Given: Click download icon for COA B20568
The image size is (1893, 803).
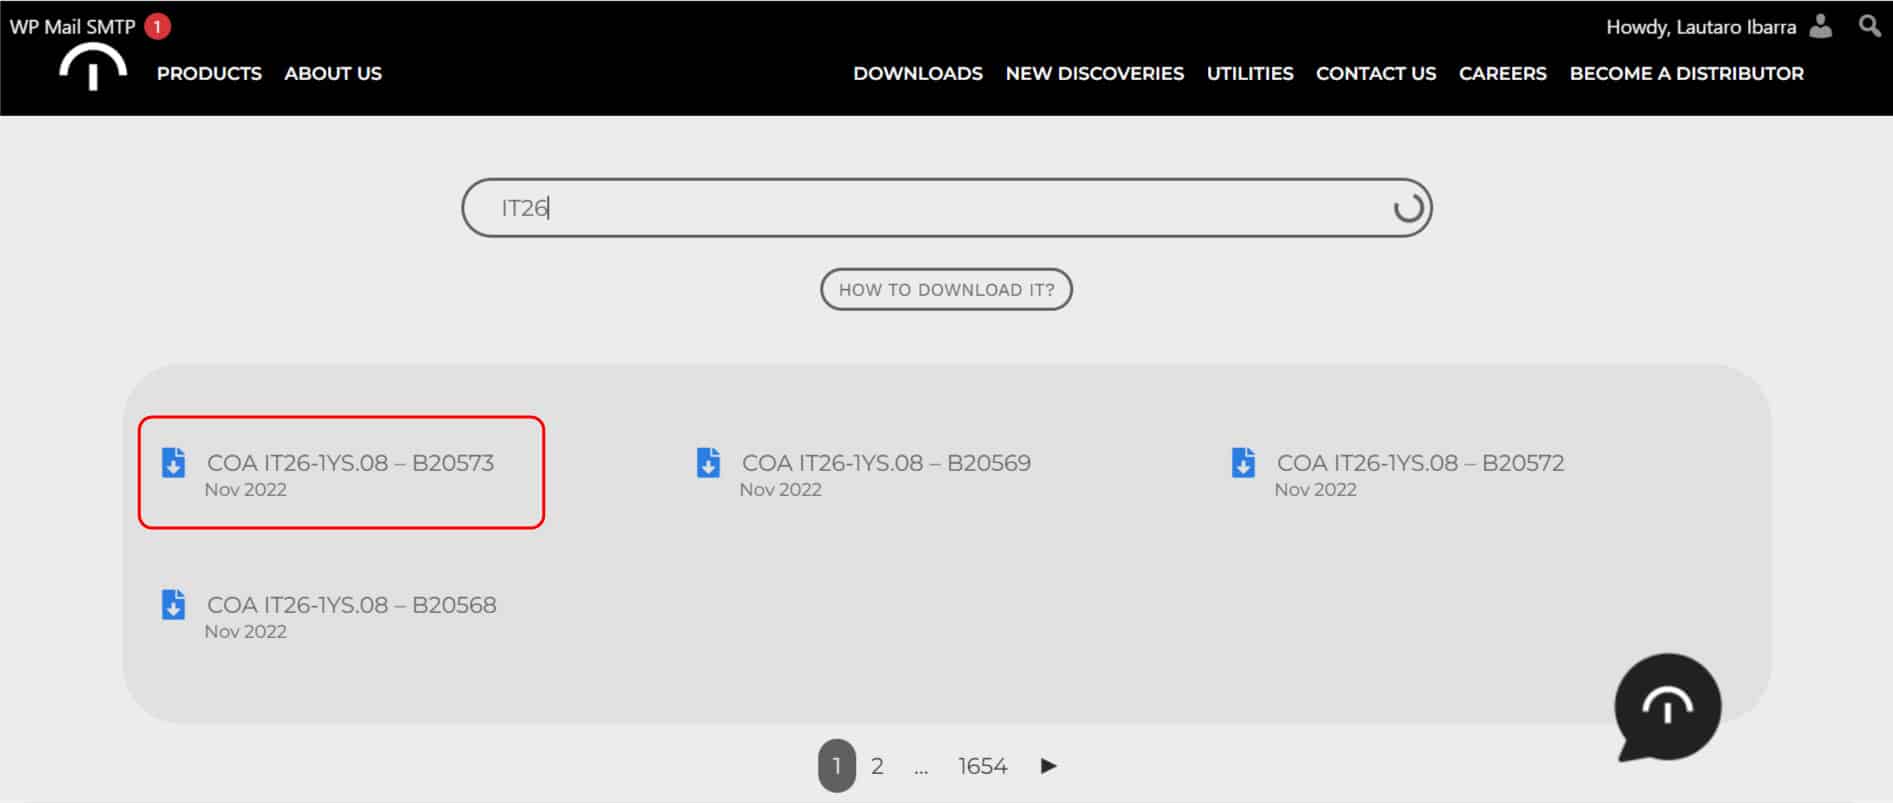Looking at the screenshot, I should point(173,605).
